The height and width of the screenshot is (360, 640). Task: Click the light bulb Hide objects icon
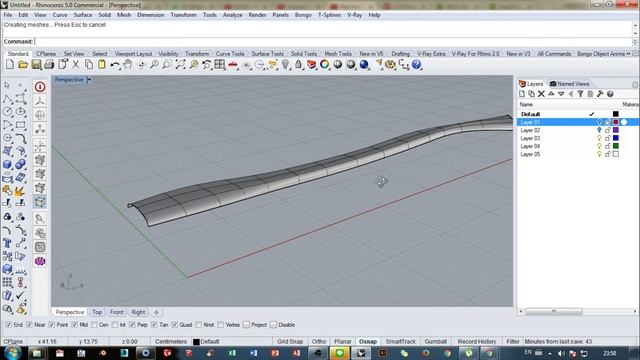(x=285, y=64)
